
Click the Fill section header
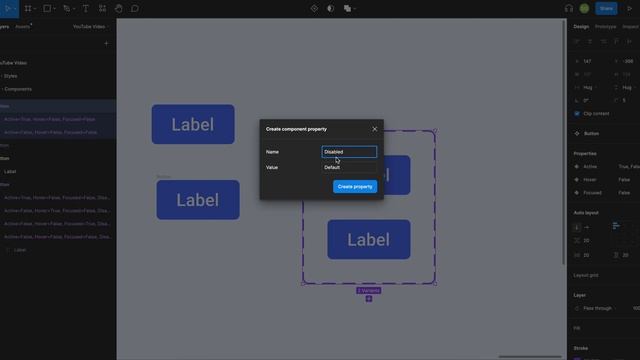click(577, 328)
